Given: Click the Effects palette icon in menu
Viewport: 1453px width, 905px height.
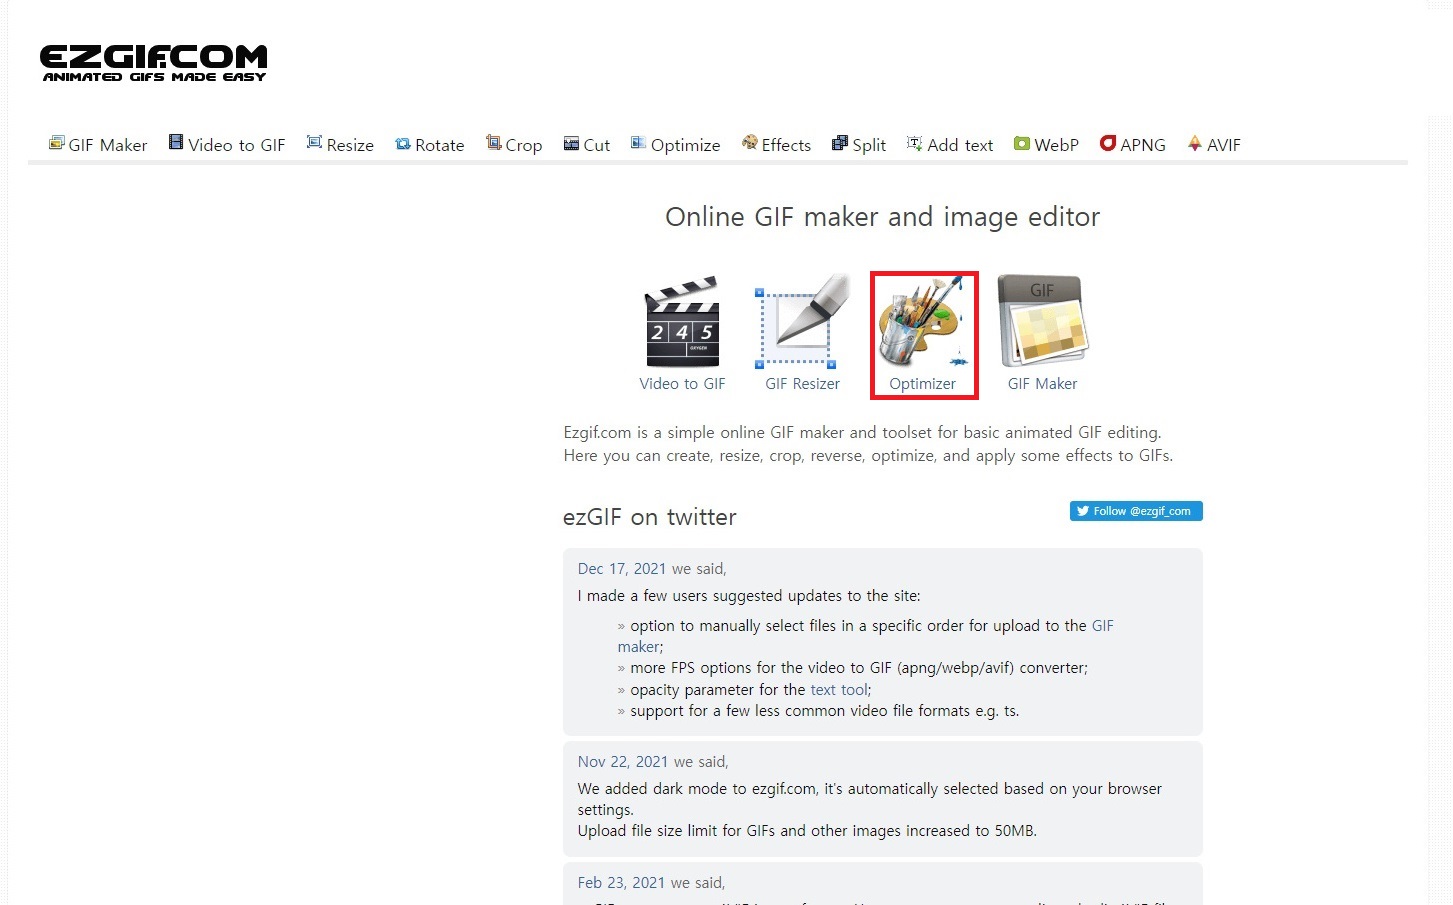Looking at the screenshot, I should pos(749,143).
